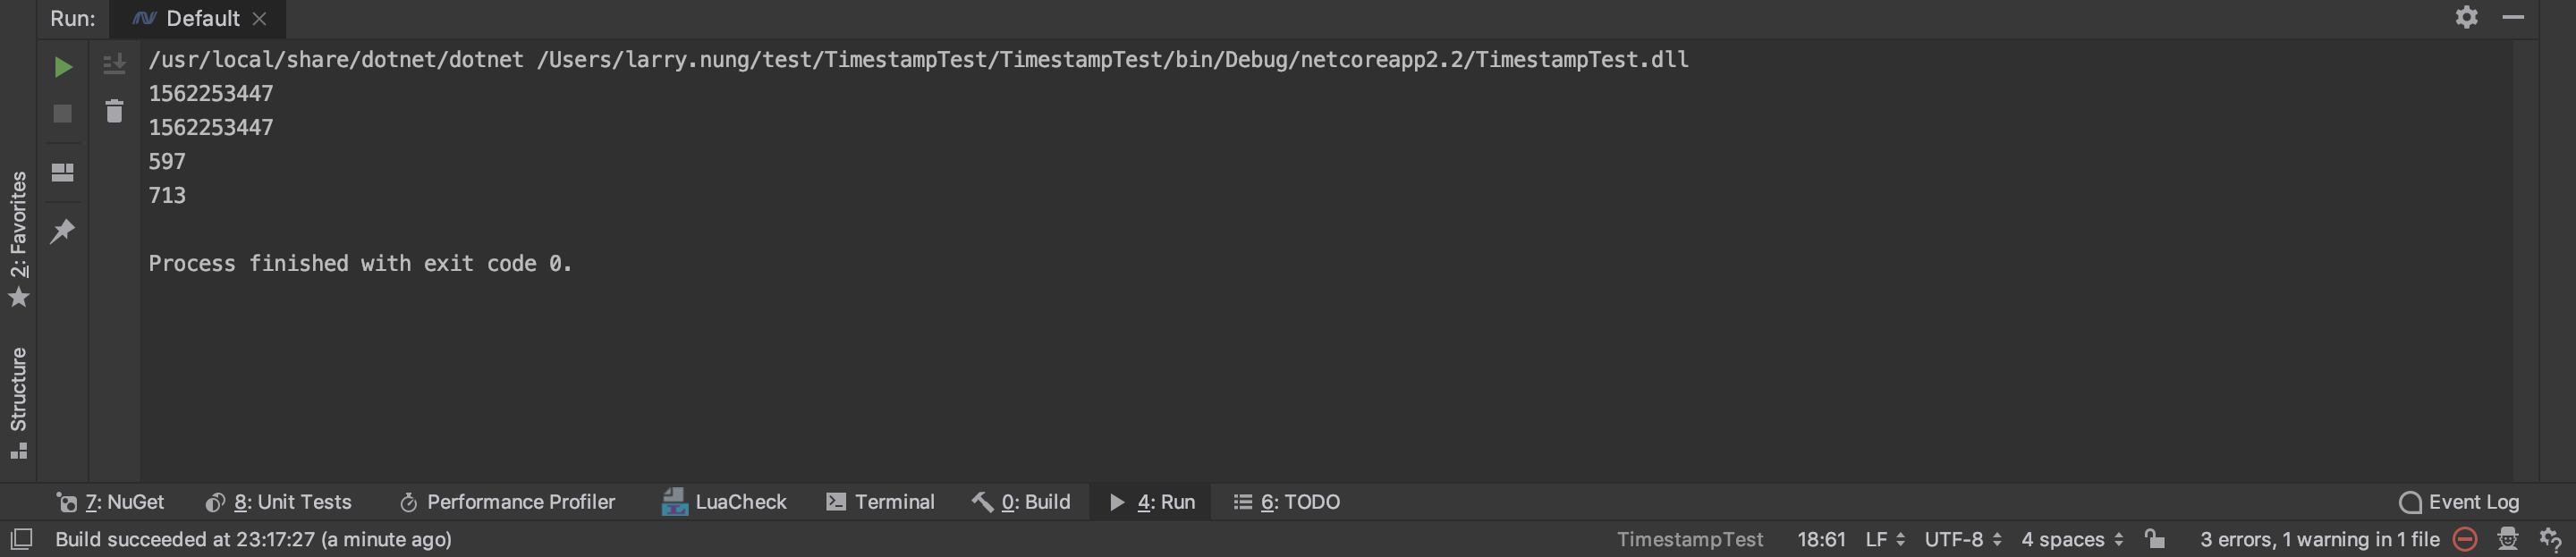The image size is (2576, 557).
Task: Open the Event Log
Action: [2459, 502]
